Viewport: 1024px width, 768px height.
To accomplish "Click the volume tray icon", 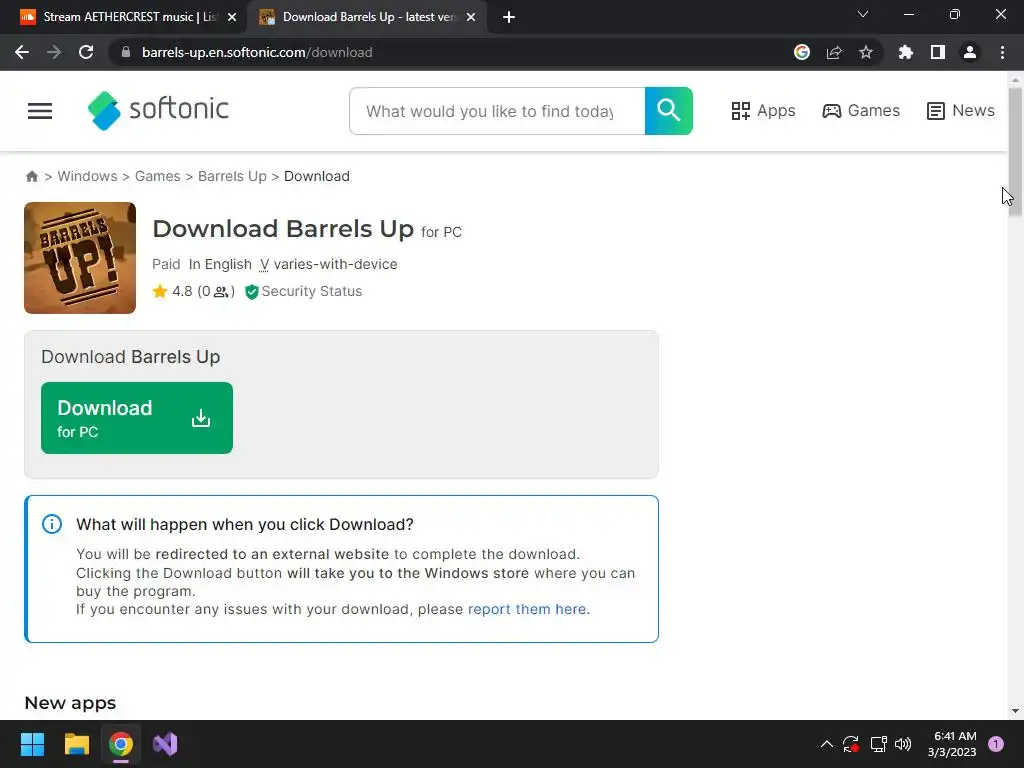I will pyautogui.click(x=903, y=744).
